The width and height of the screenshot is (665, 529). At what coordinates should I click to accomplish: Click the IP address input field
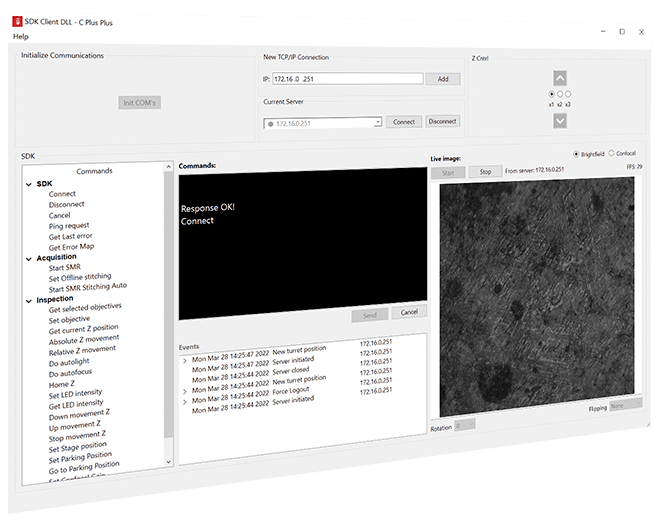pos(348,79)
